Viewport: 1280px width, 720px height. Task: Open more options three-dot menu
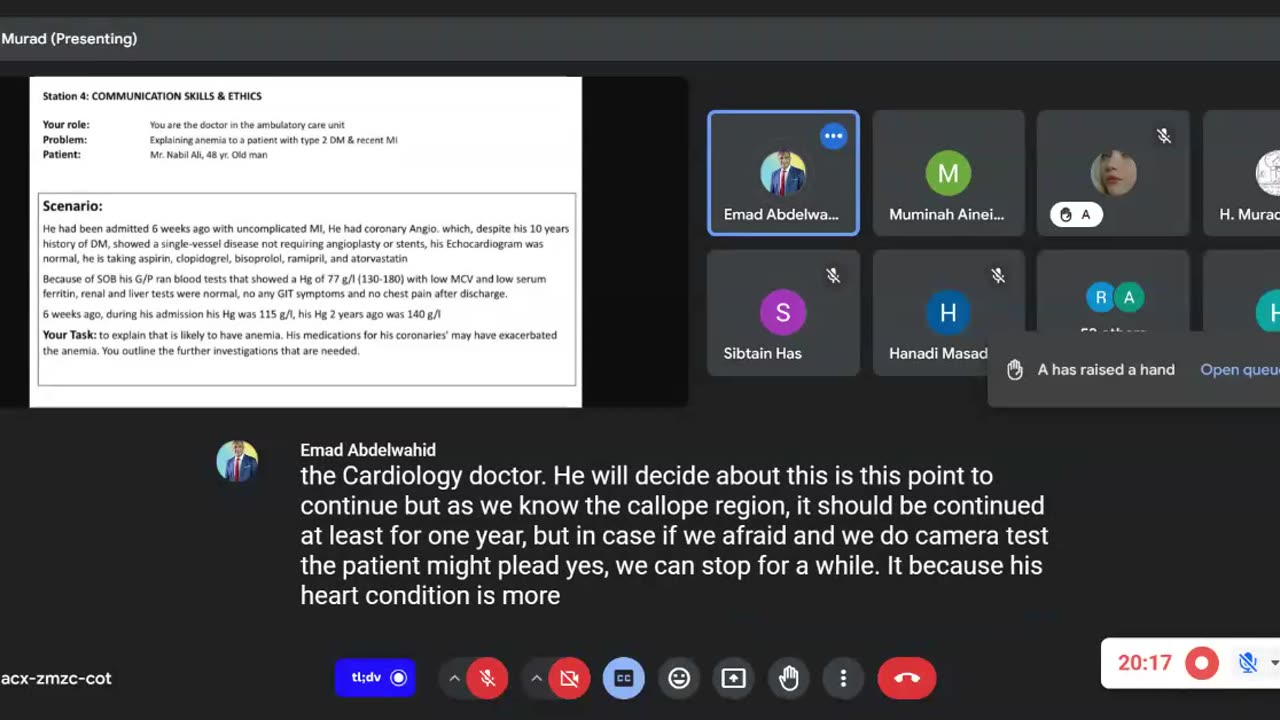(843, 678)
